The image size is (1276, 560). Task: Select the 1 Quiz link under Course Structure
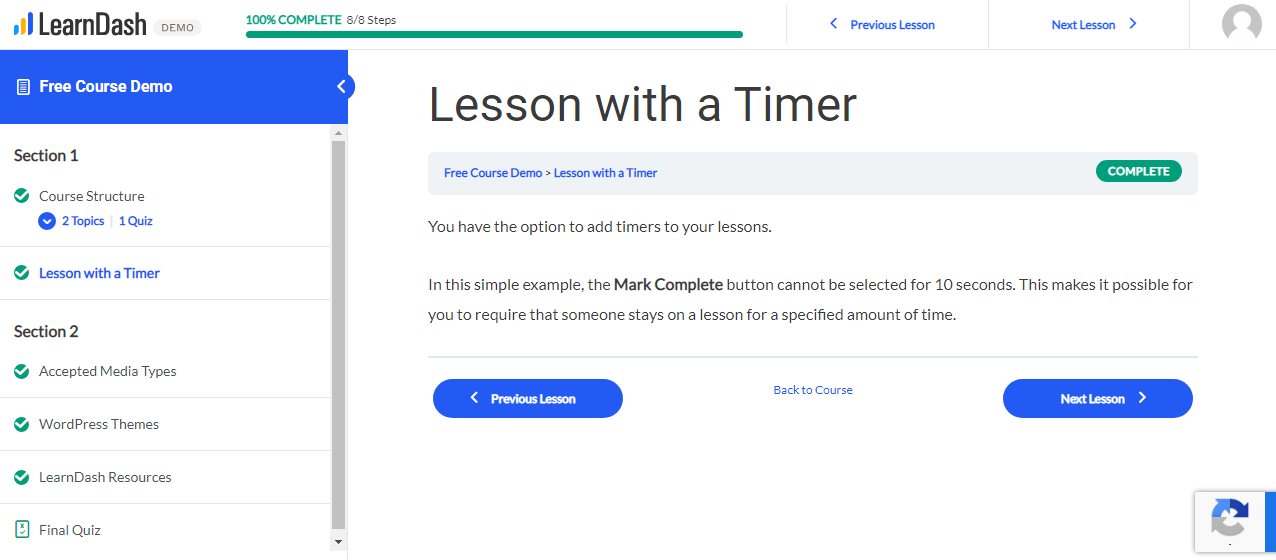tap(136, 221)
